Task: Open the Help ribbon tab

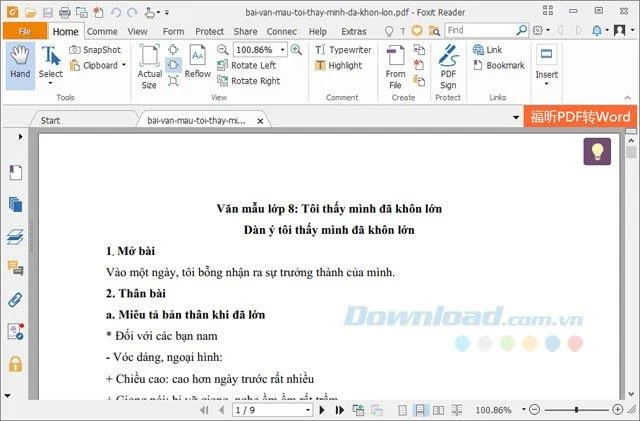Action: (x=318, y=31)
